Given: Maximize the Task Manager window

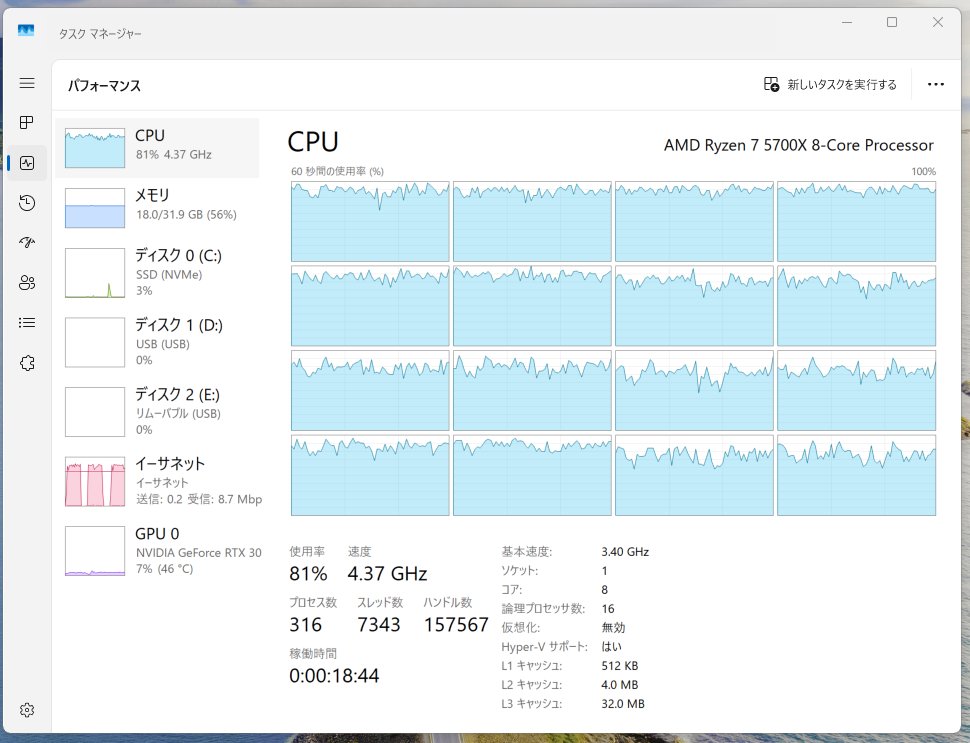Looking at the screenshot, I should point(892,22).
